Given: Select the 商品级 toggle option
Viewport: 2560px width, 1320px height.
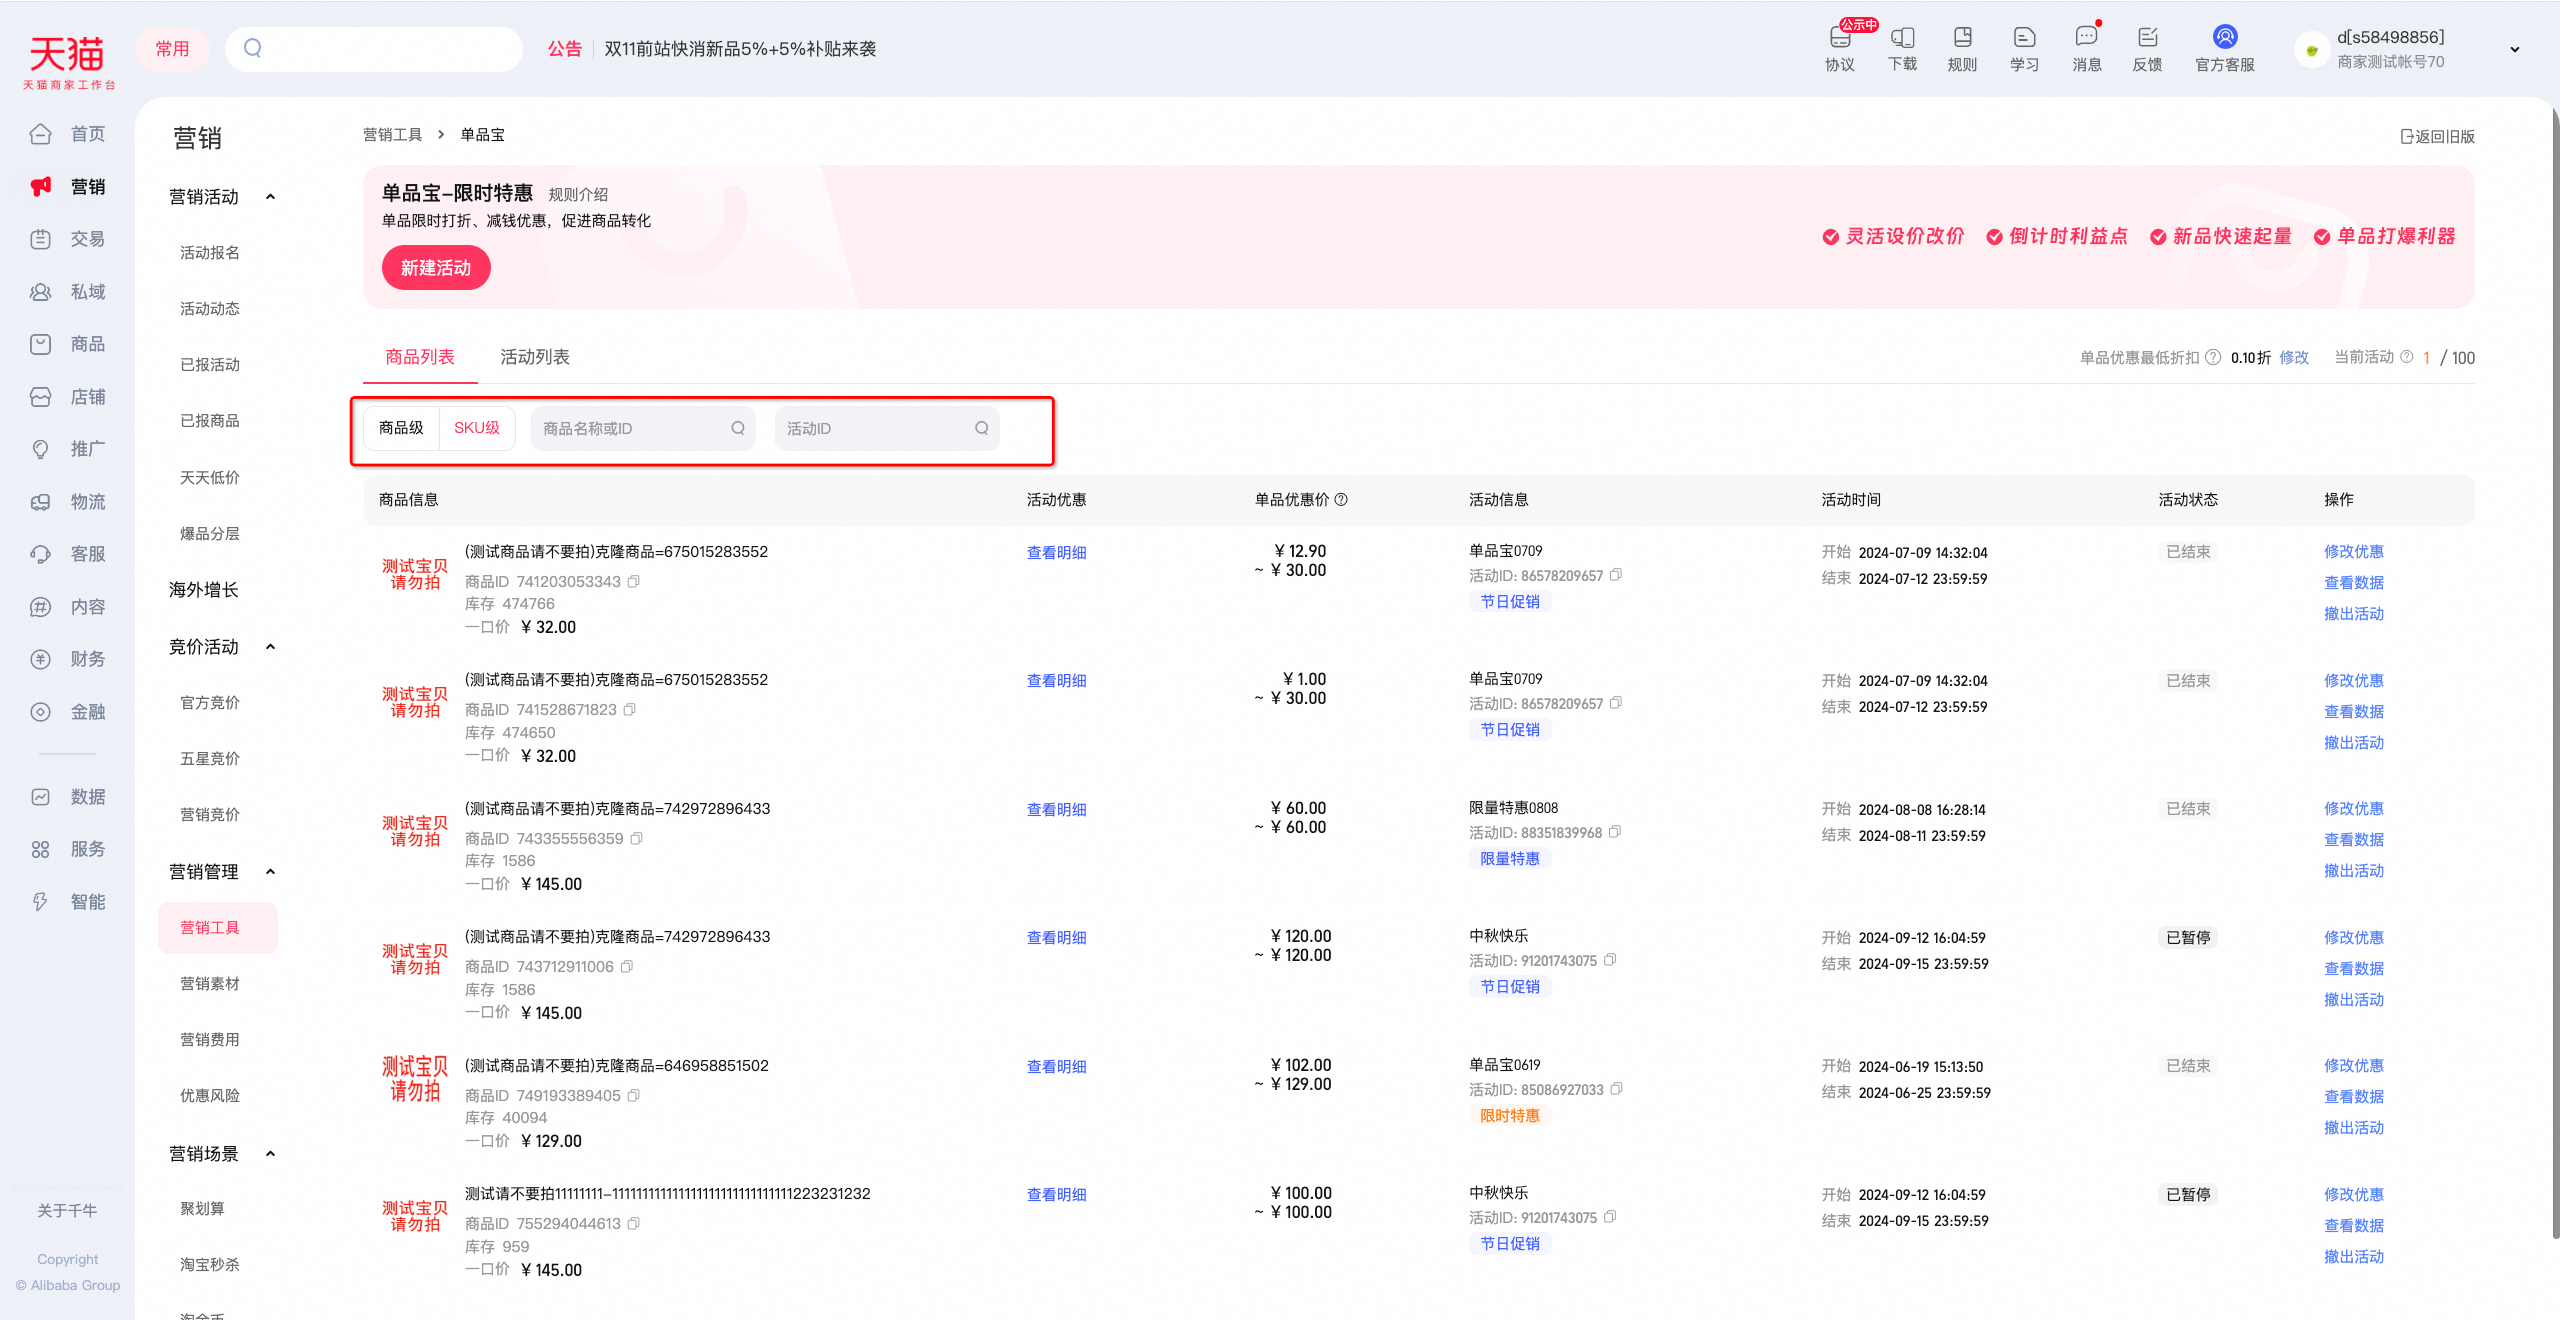Looking at the screenshot, I should [x=401, y=428].
